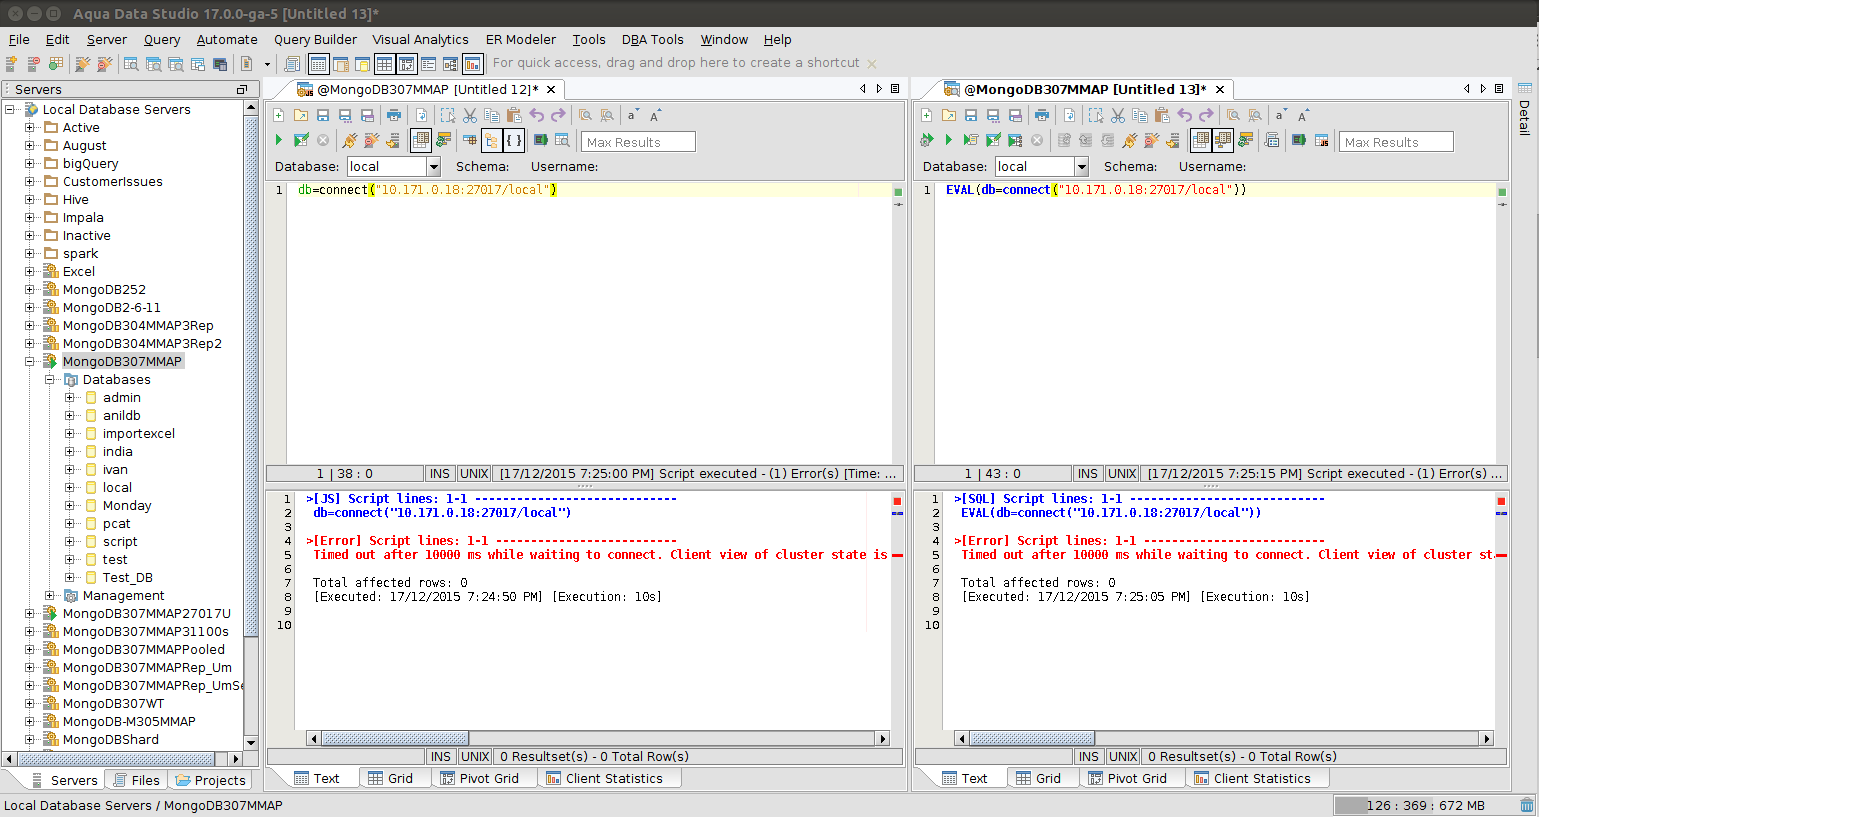Expand the Active folder in Servers tree
The image size is (1865, 817).
[30, 128]
